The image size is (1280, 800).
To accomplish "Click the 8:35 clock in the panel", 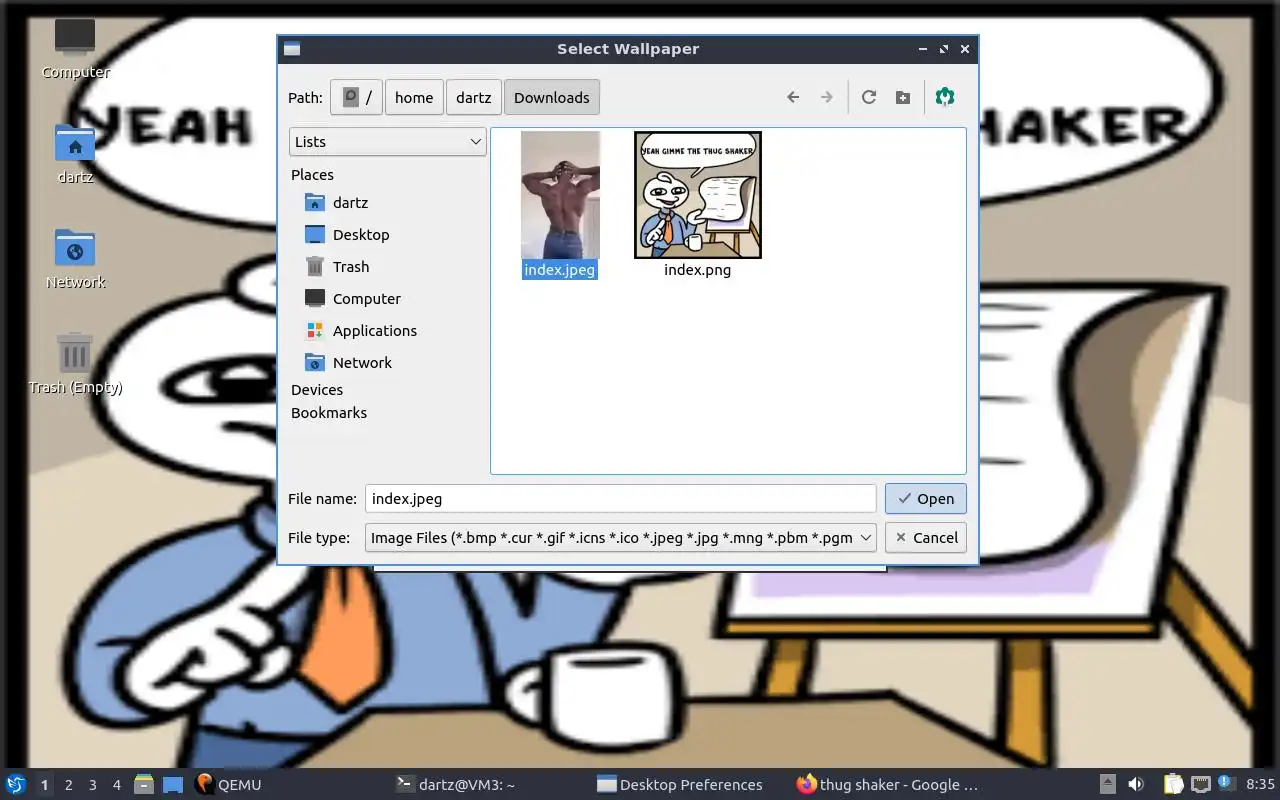I will pyautogui.click(x=1260, y=784).
